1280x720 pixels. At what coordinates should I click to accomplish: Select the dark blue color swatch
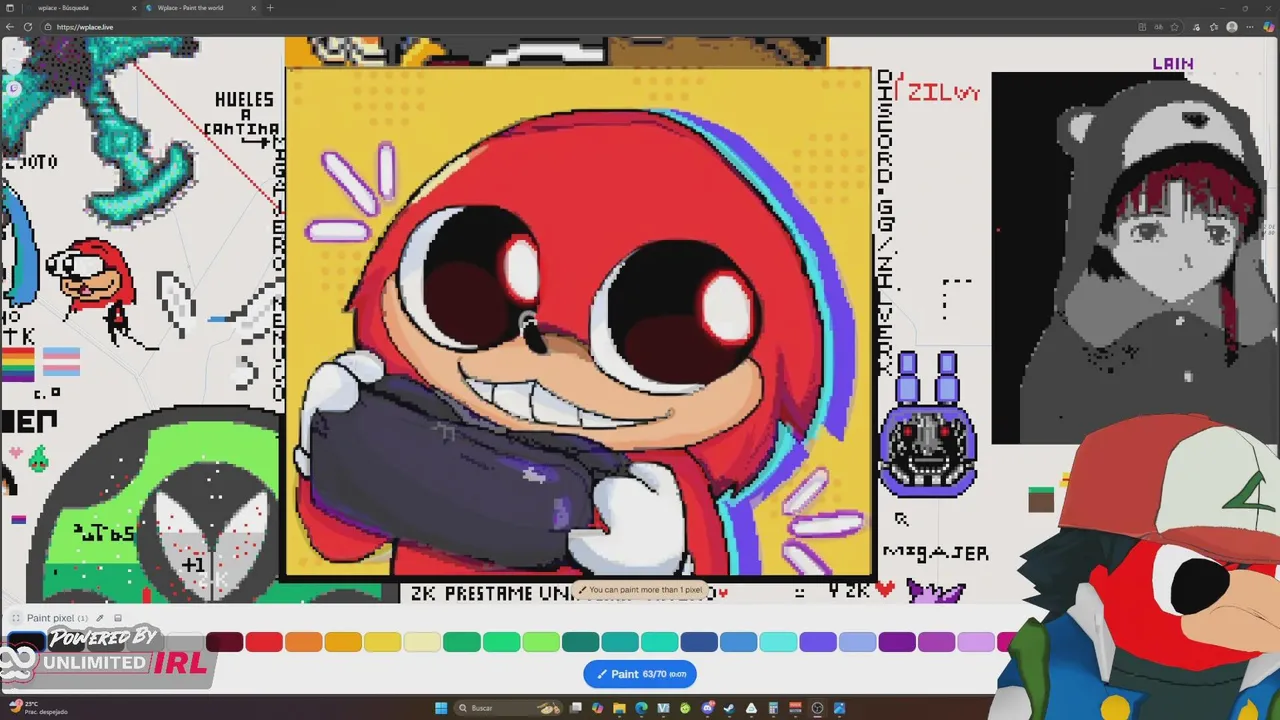click(x=699, y=642)
